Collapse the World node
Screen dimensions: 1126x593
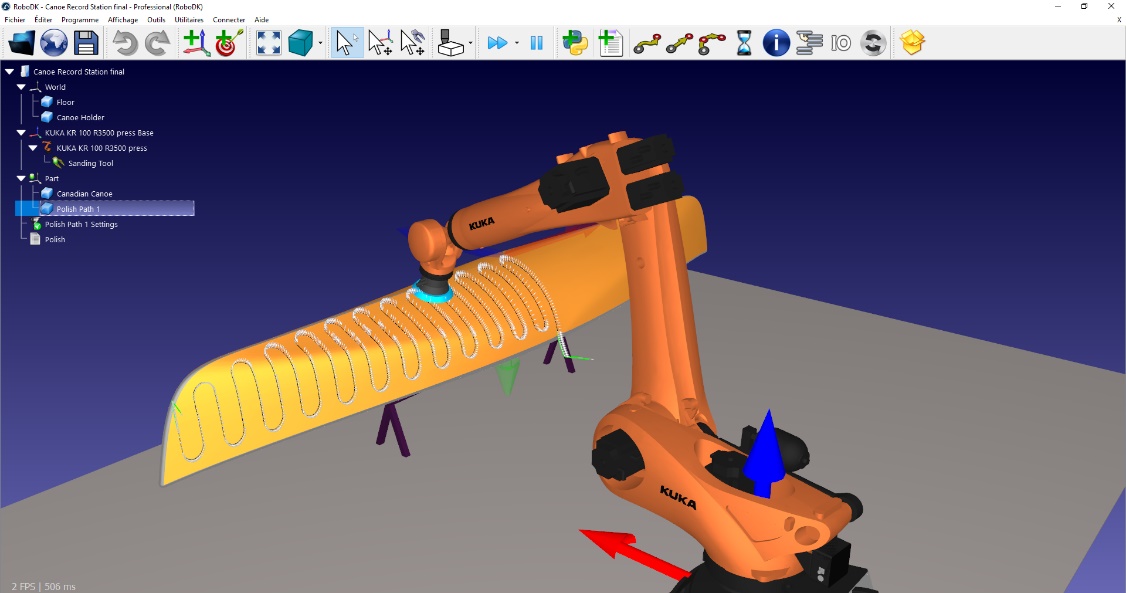click(22, 87)
